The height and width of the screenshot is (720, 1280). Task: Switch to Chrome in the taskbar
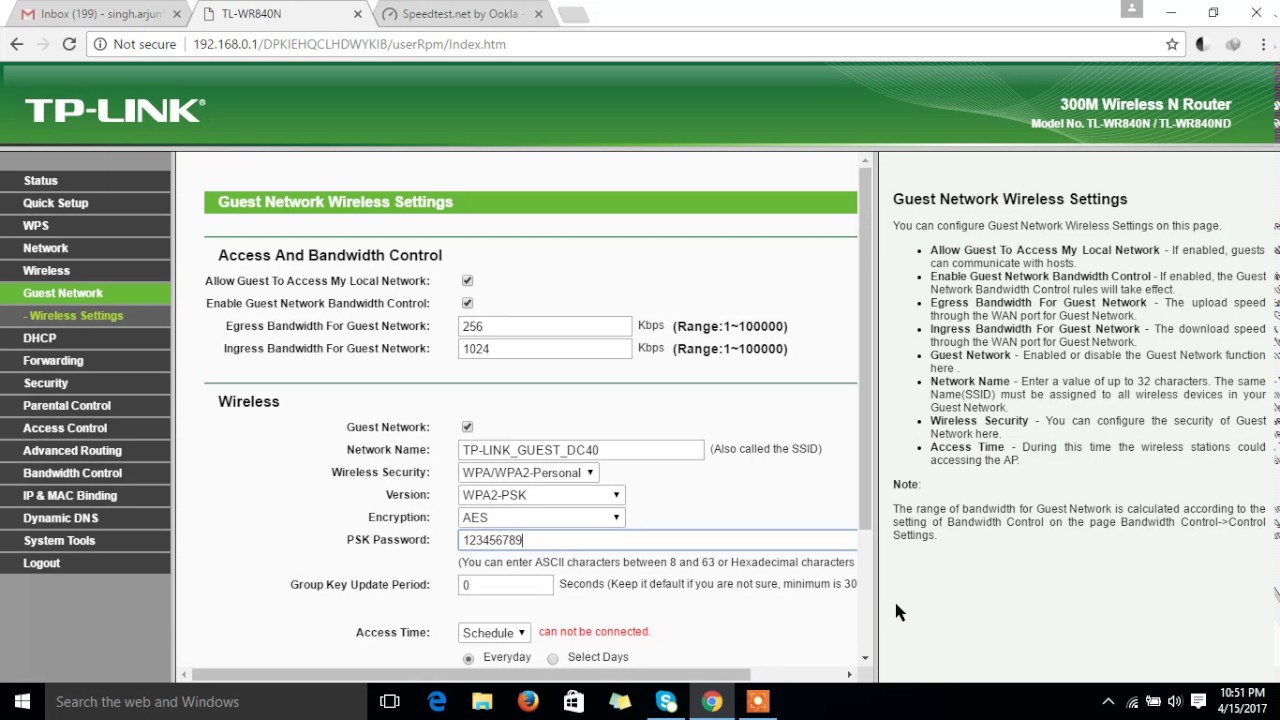712,702
